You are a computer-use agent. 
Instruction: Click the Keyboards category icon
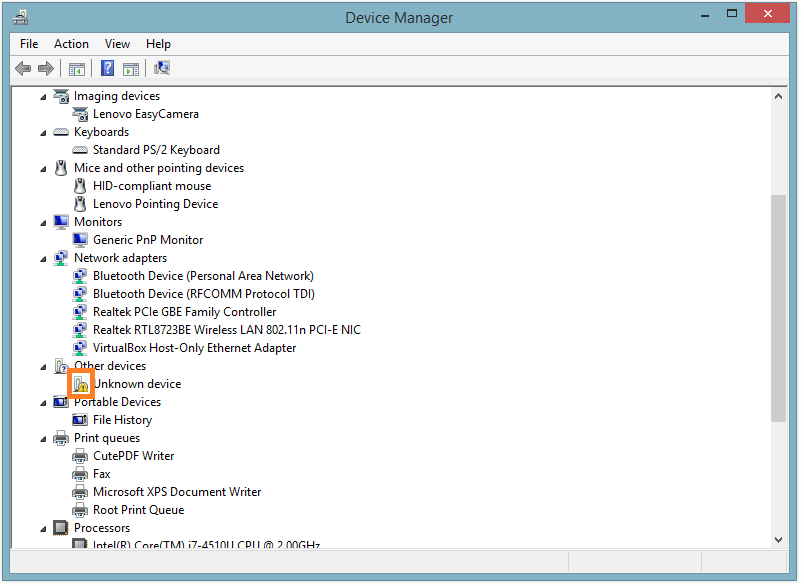coord(61,132)
